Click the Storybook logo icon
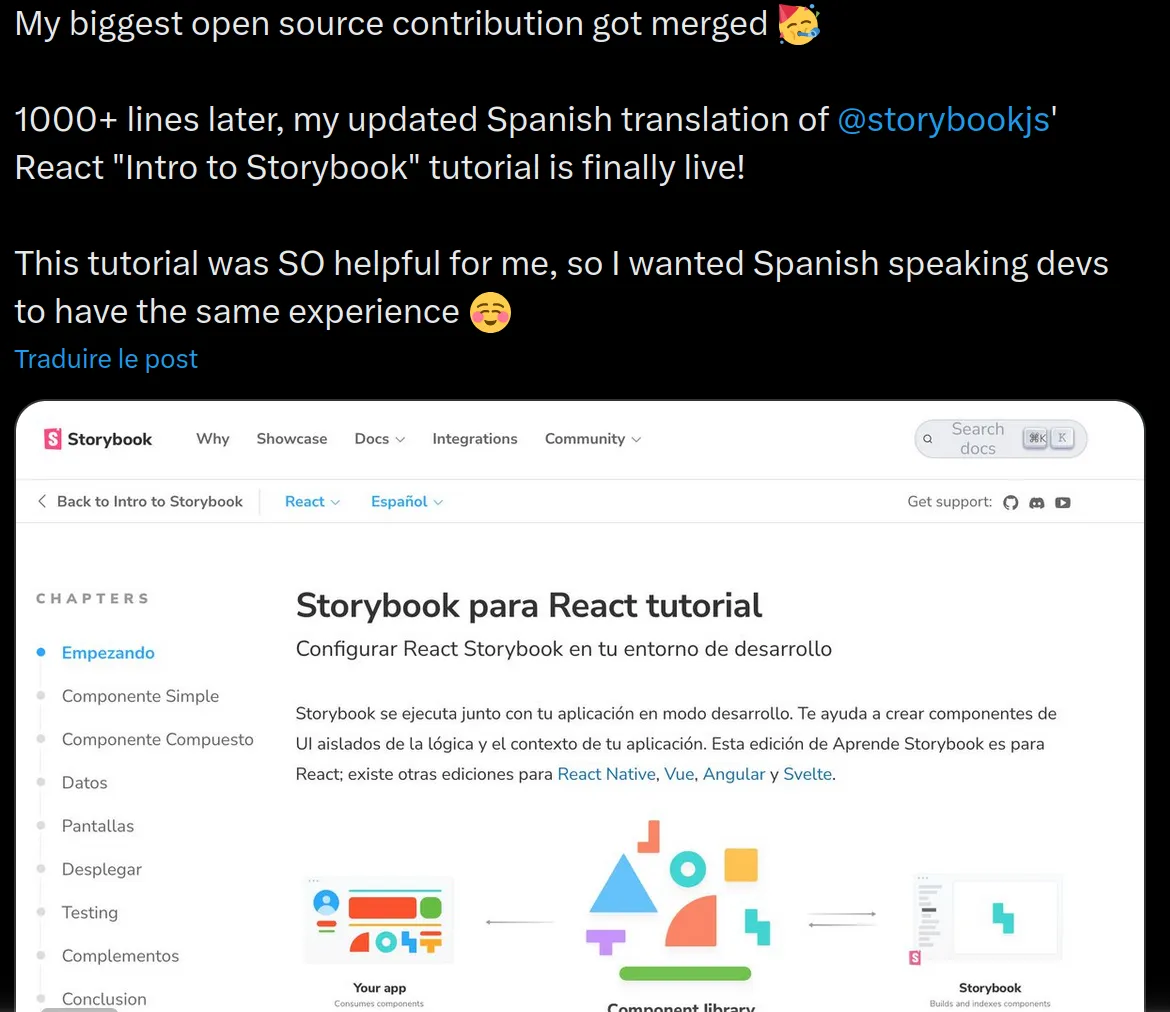The image size is (1170, 1012). [52, 439]
